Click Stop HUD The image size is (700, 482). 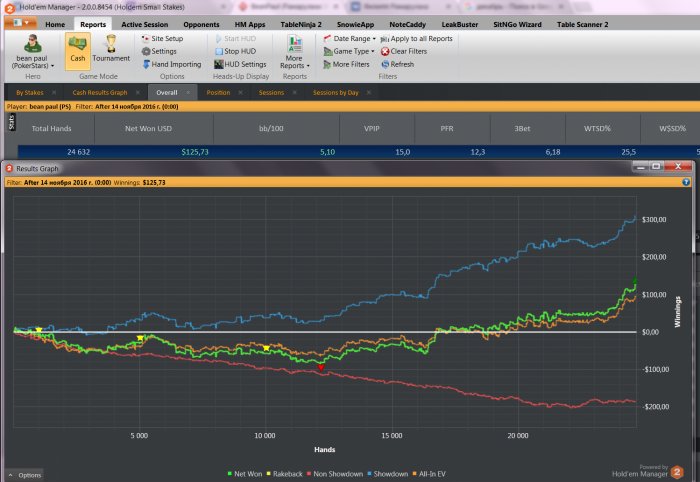[237, 51]
